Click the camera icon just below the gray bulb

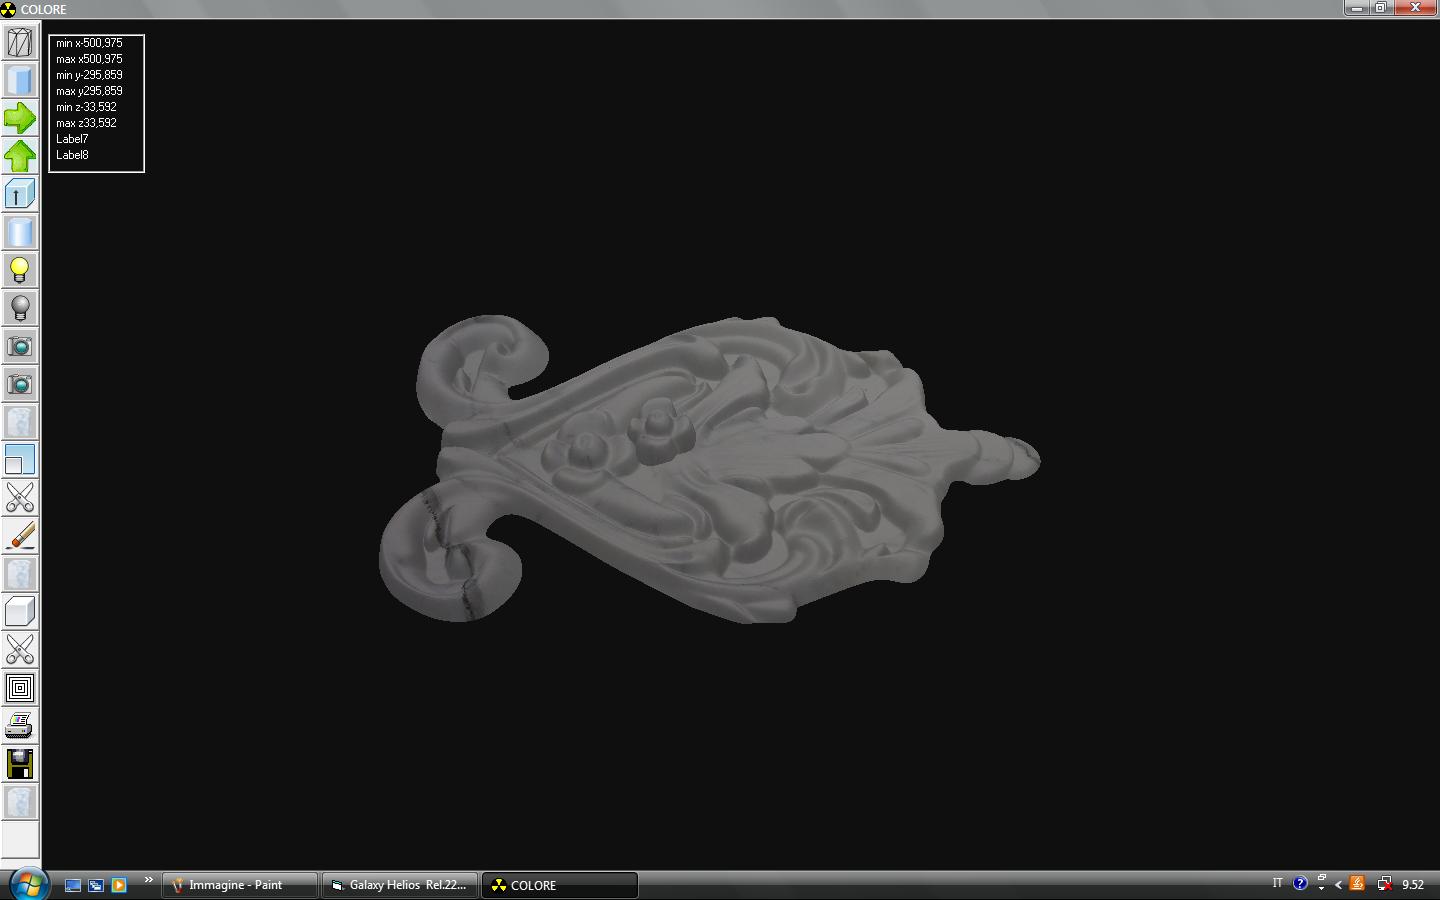[x=20, y=346]
